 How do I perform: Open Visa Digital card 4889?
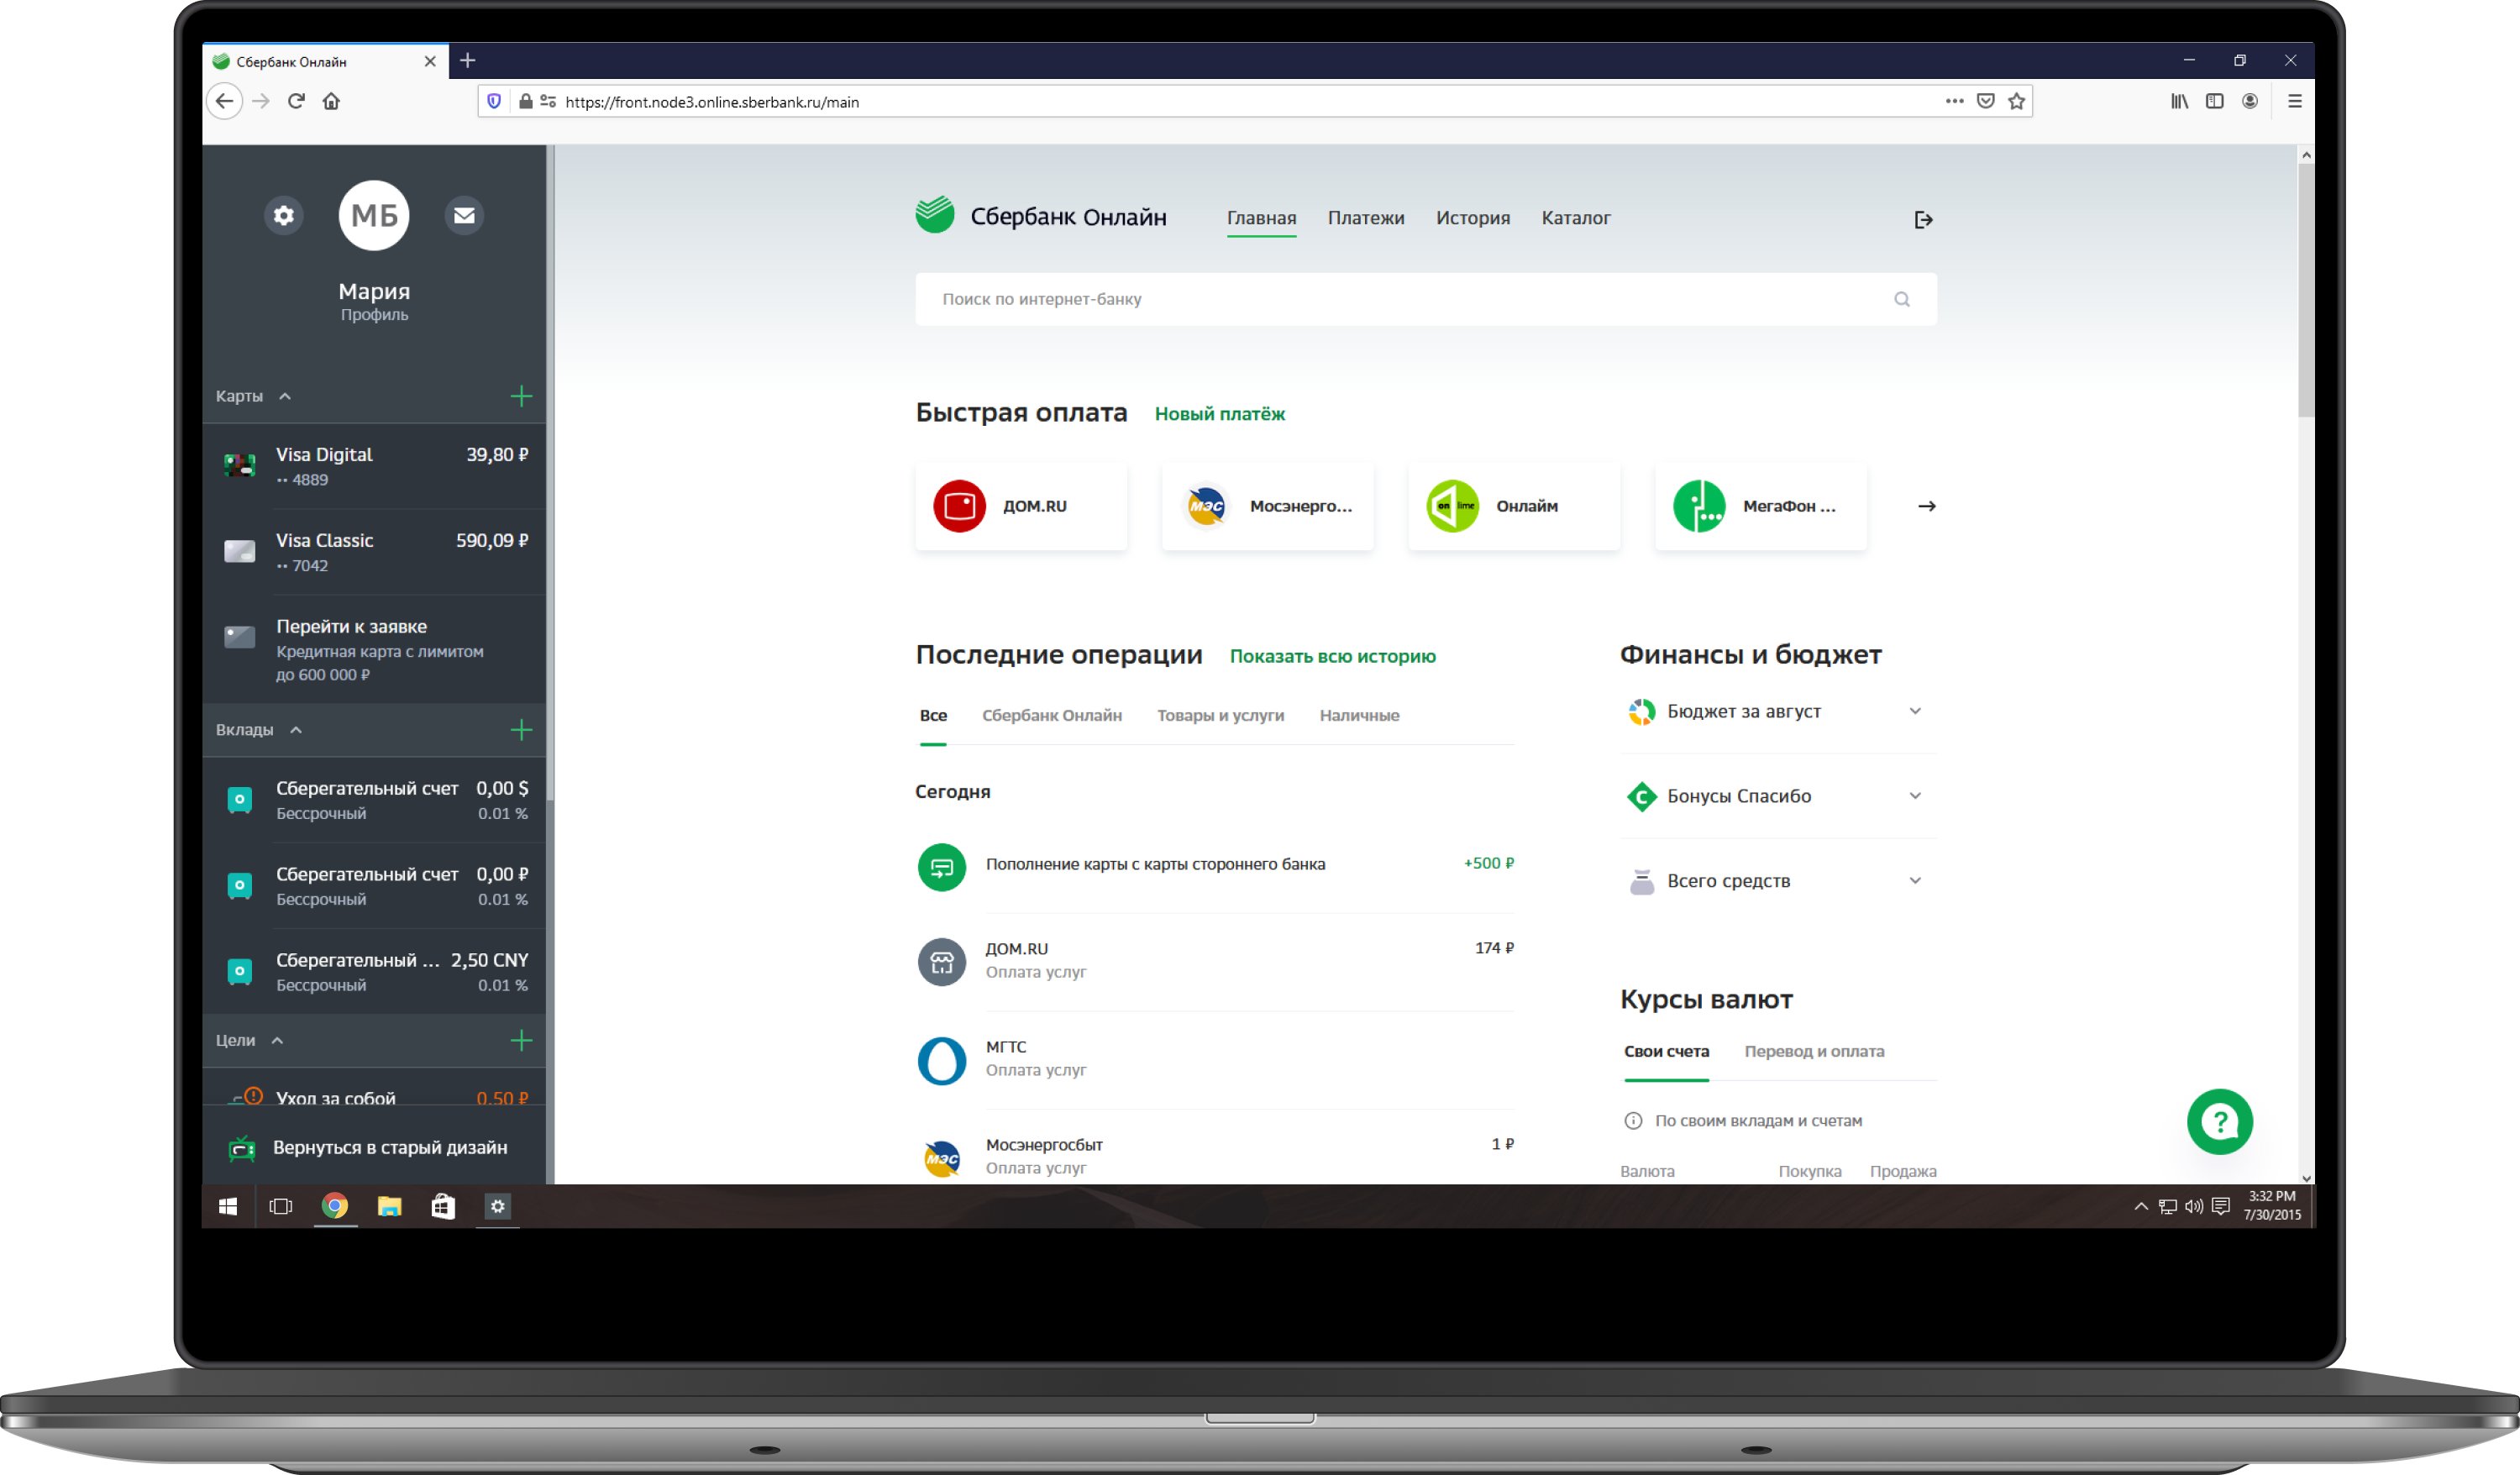[x=374, y=466]
